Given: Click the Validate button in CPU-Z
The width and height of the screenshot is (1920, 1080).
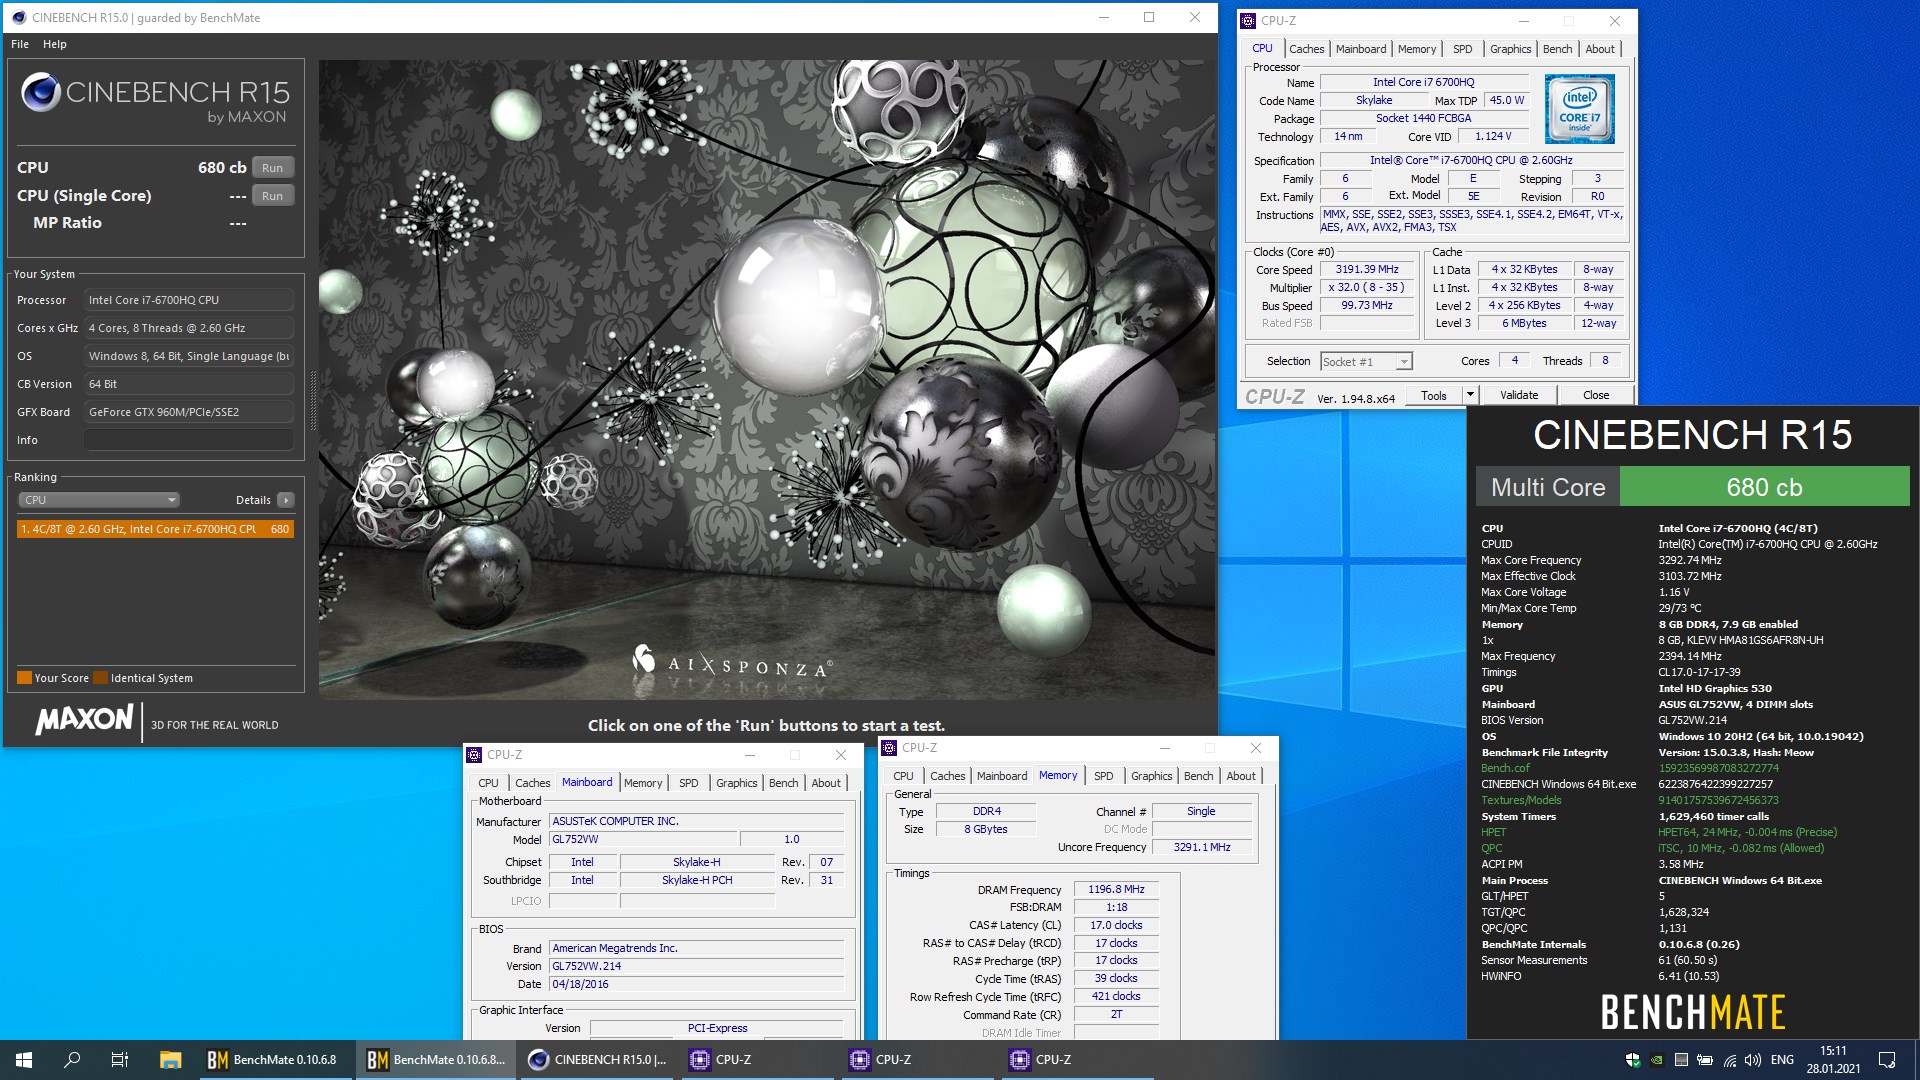Looking at the screenshot, I should (1519, 395).
